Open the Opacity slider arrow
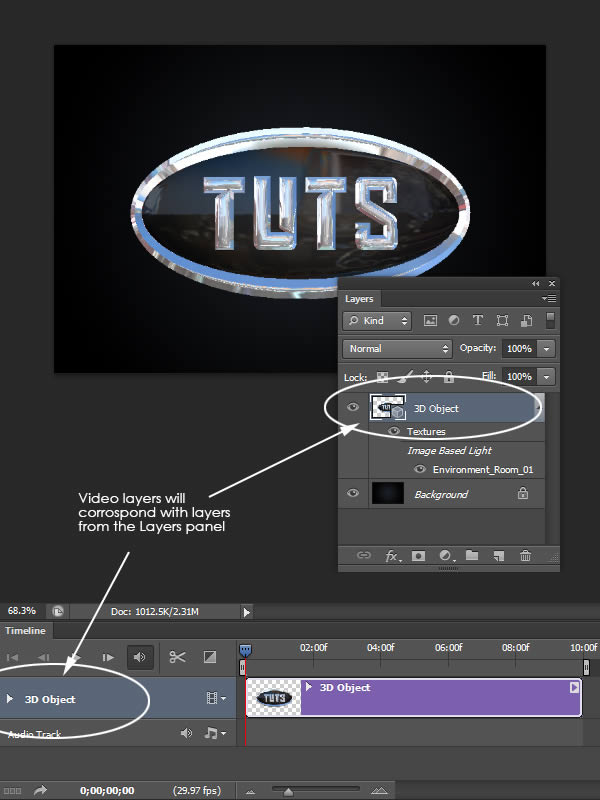The image size is (600, 800). point(546,348)
